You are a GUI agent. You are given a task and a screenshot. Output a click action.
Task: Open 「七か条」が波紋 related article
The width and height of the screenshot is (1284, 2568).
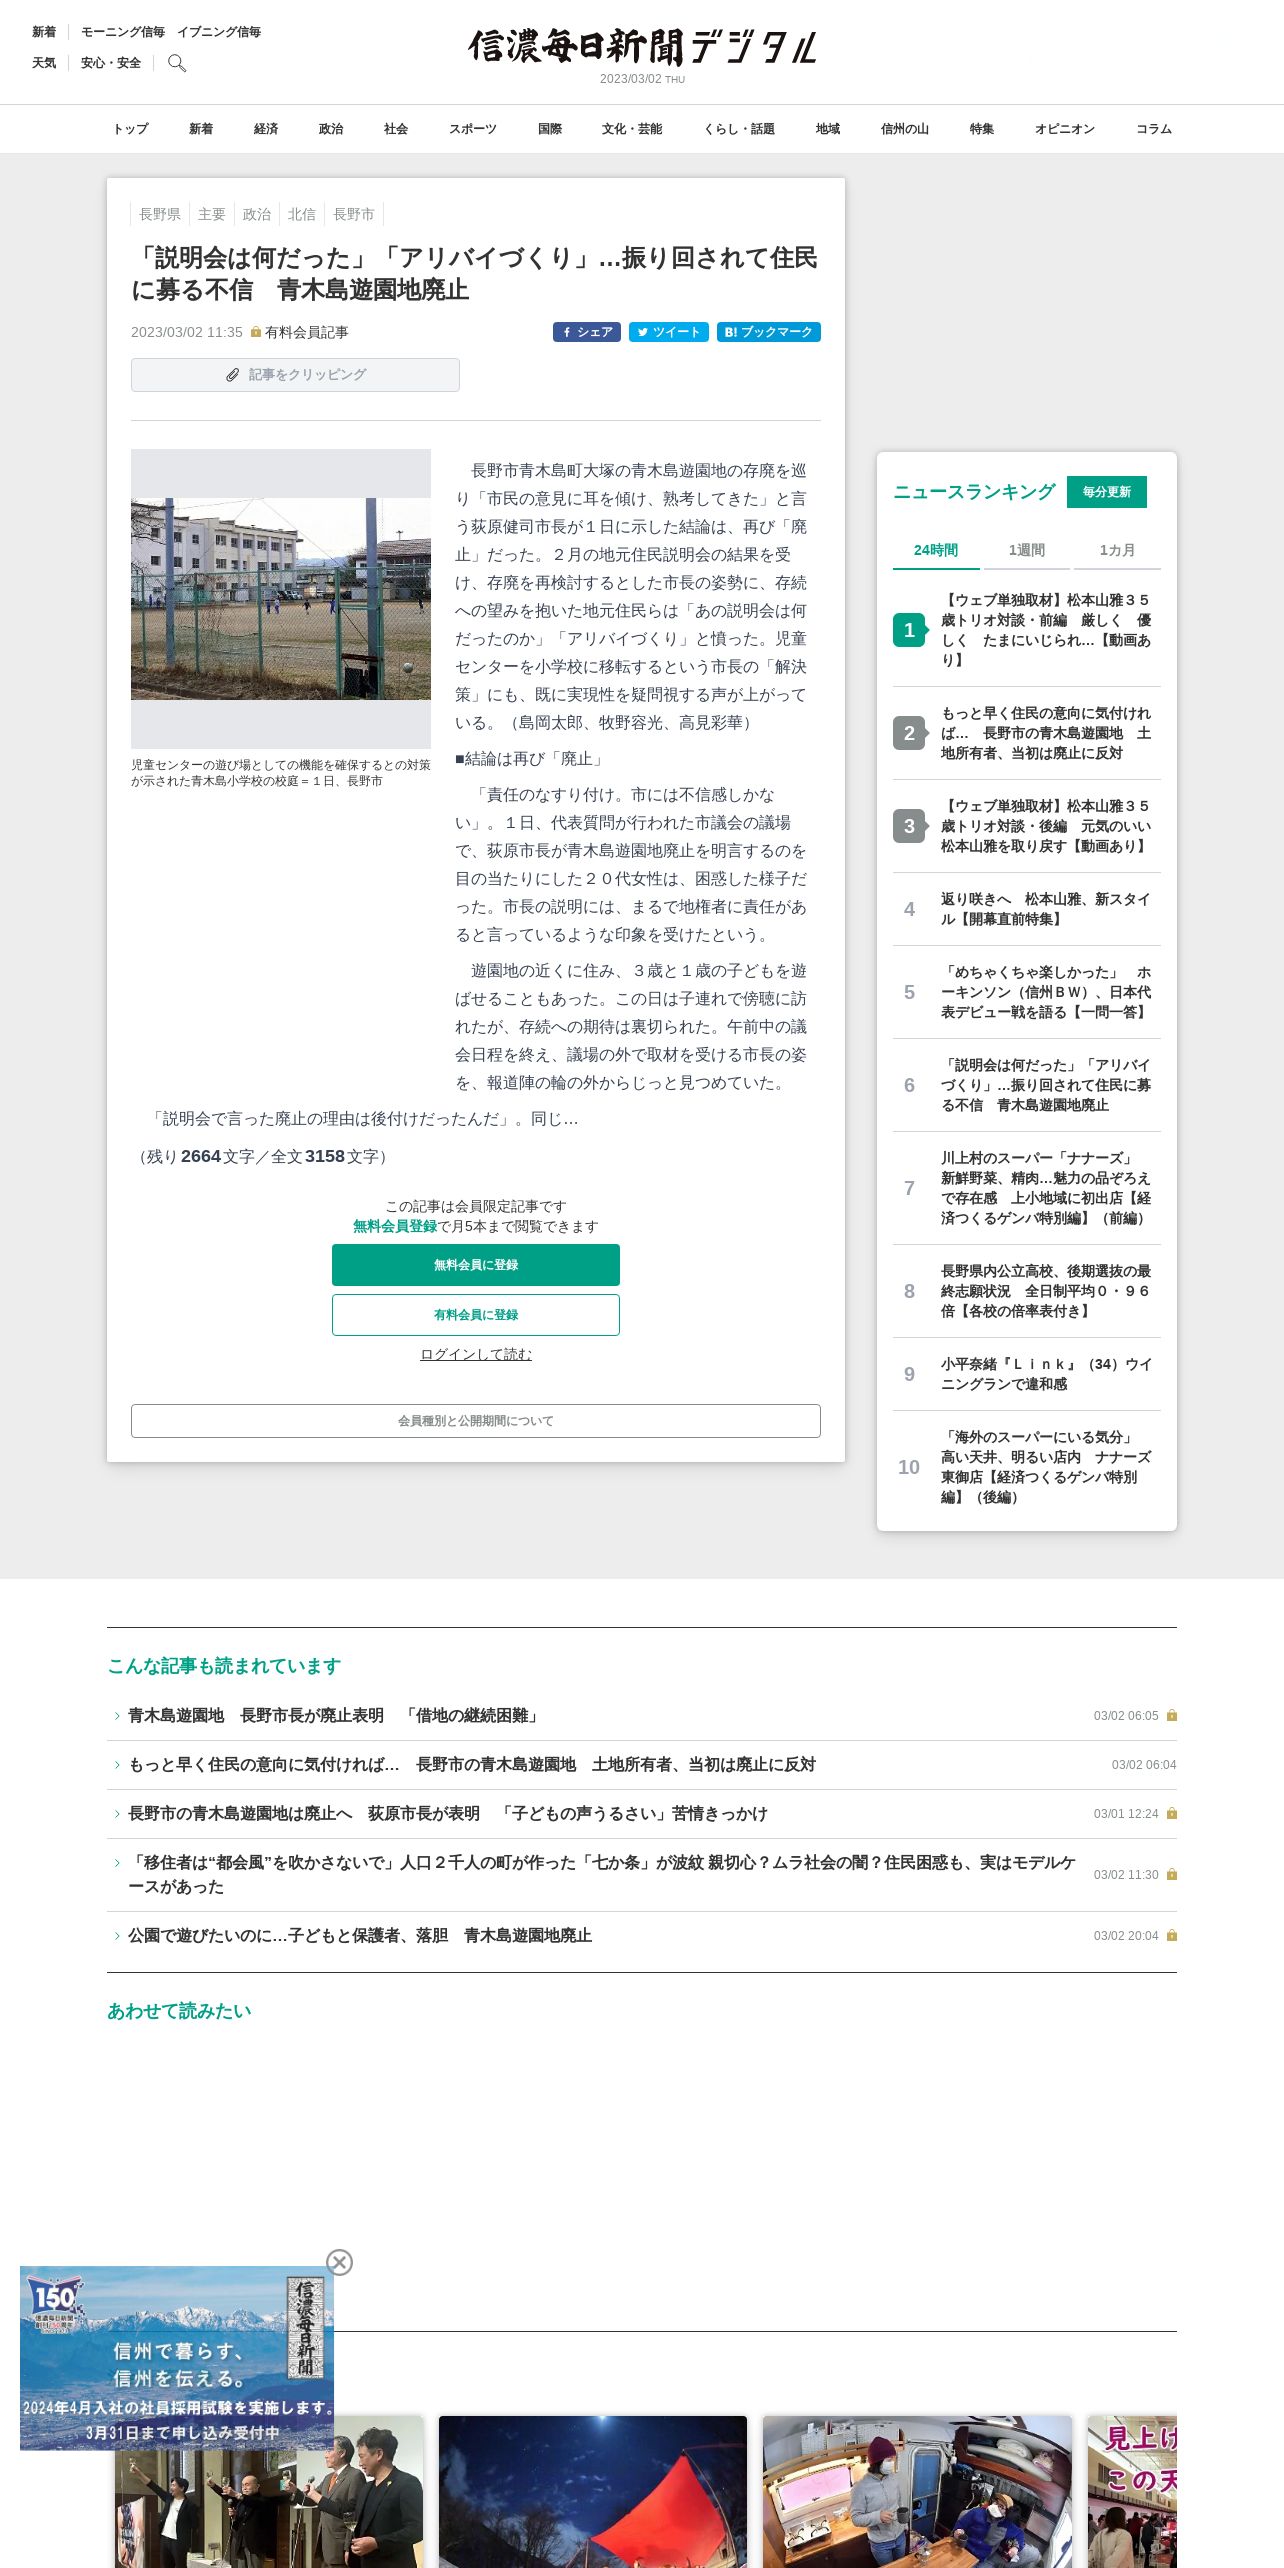602,1875
